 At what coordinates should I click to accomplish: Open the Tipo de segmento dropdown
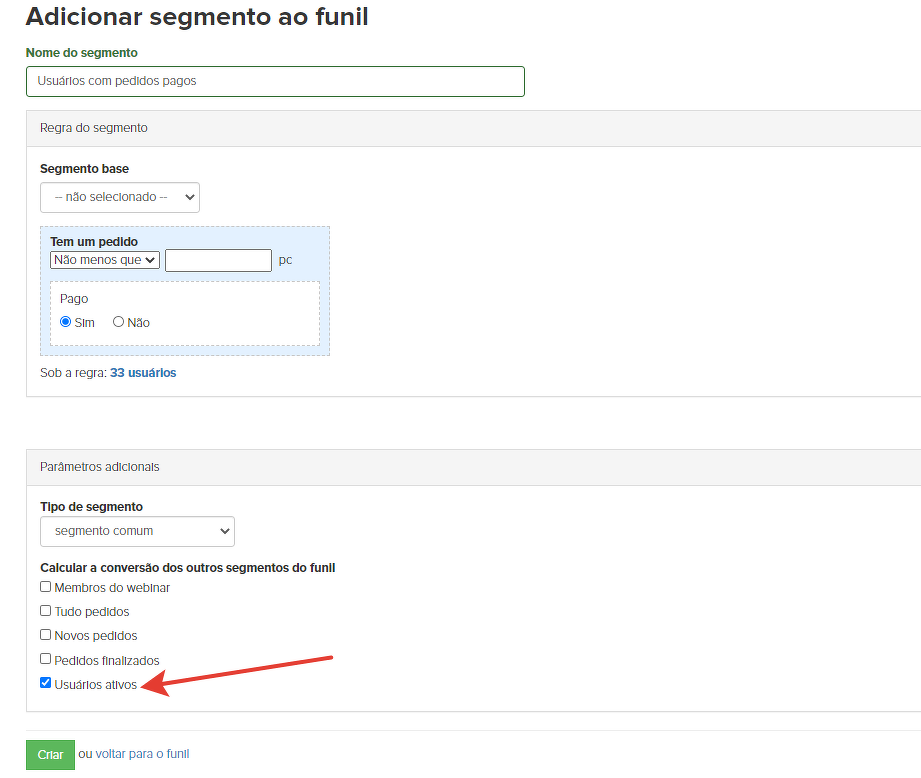pos(137,531)
